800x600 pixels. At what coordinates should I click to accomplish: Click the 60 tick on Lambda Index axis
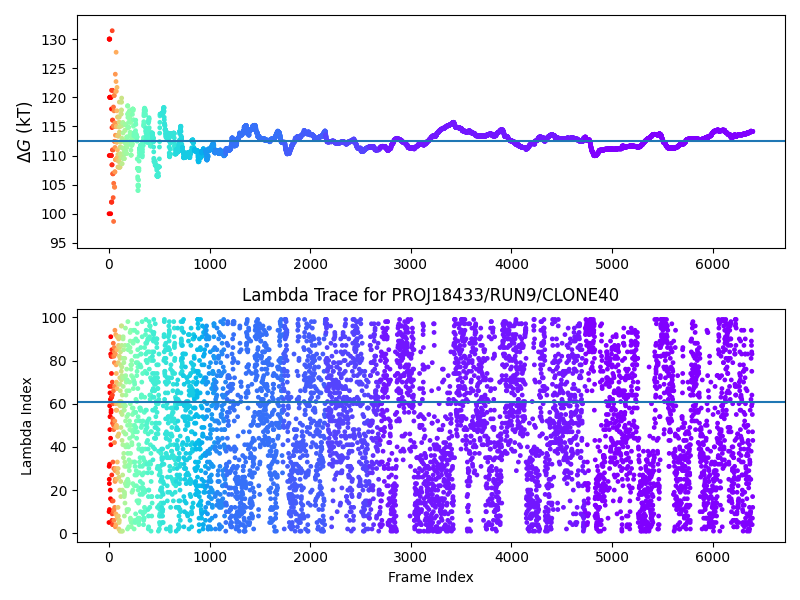coord(57,404)
